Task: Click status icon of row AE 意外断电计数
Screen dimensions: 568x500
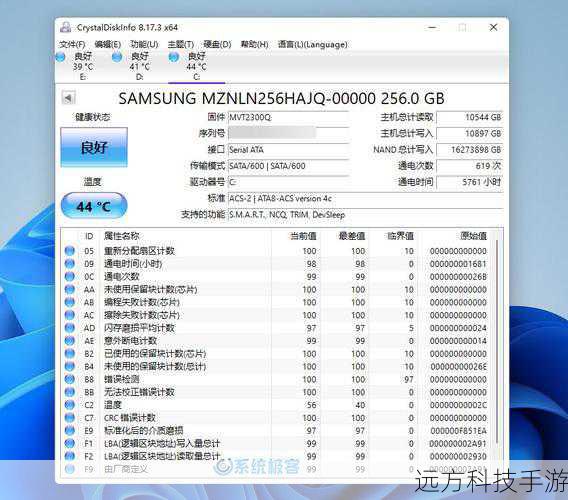Action: (70, 341)
